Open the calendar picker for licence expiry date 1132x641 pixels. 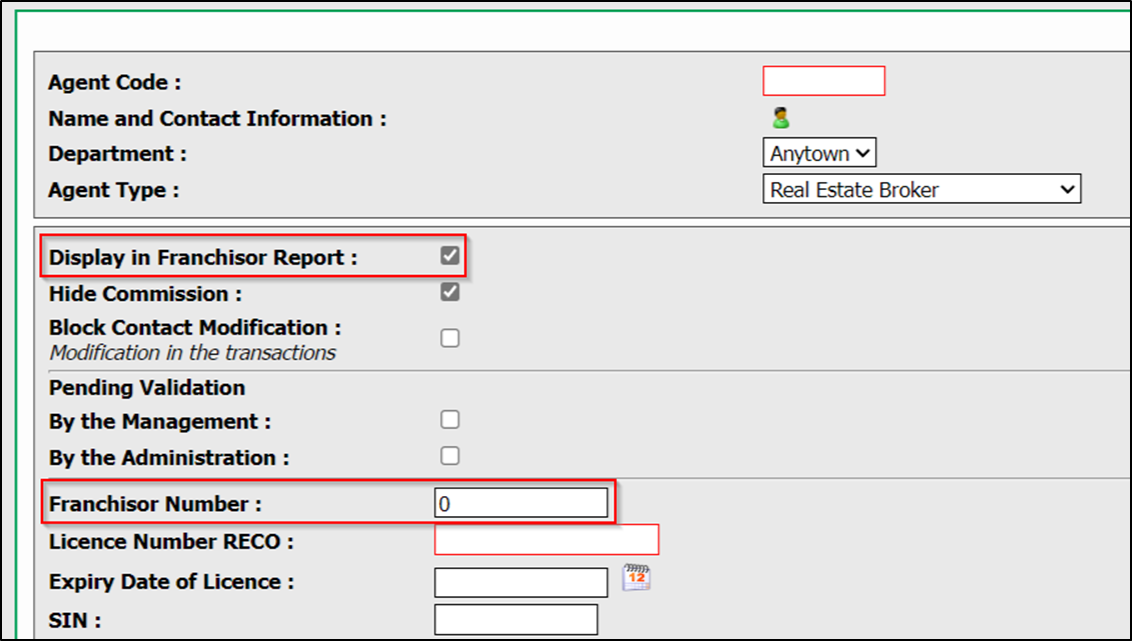[636, 577]
